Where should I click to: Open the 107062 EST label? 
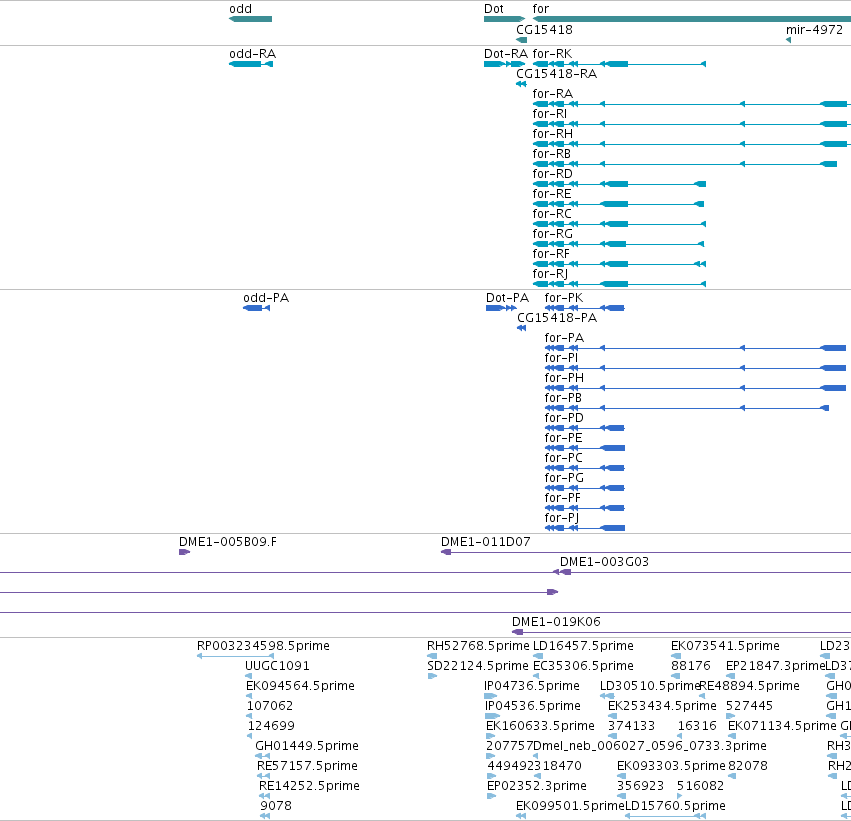(x=270, y=706)
